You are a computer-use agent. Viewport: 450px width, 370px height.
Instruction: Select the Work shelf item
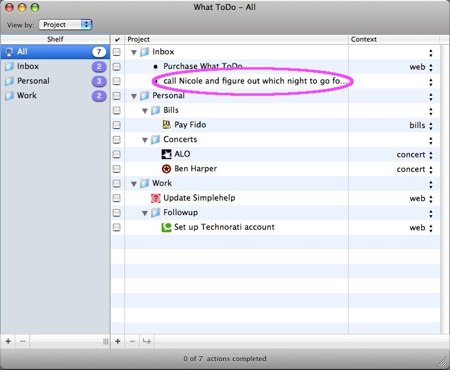55,96
